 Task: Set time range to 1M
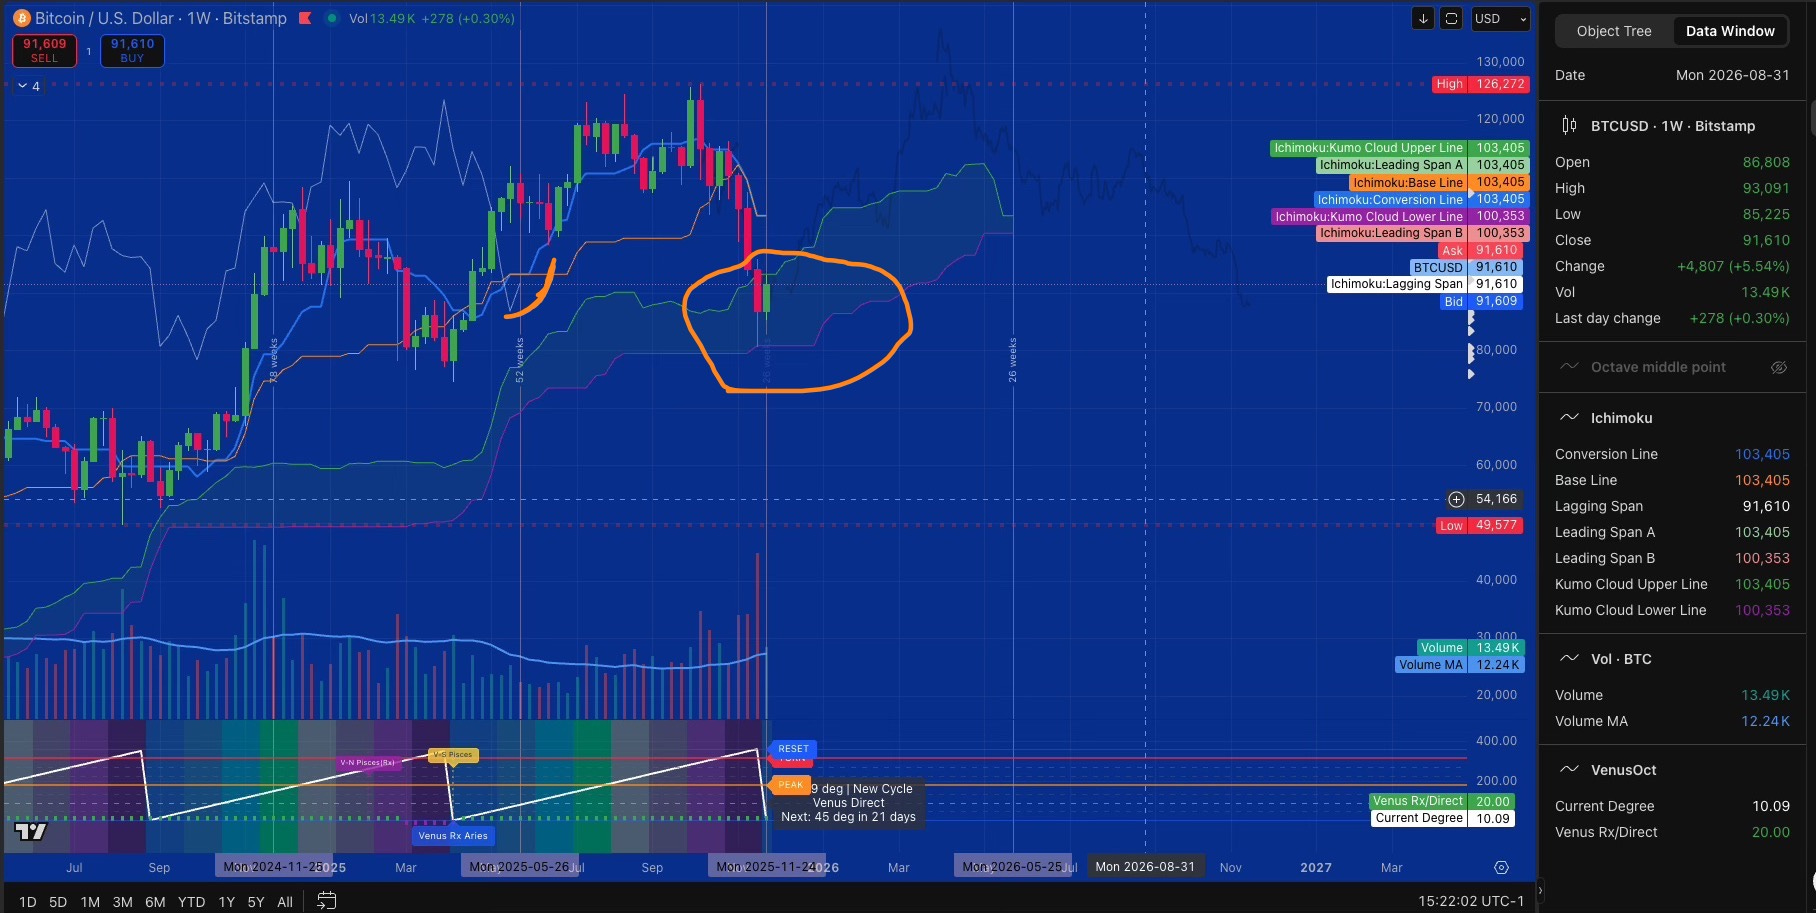tap(90, 902)
